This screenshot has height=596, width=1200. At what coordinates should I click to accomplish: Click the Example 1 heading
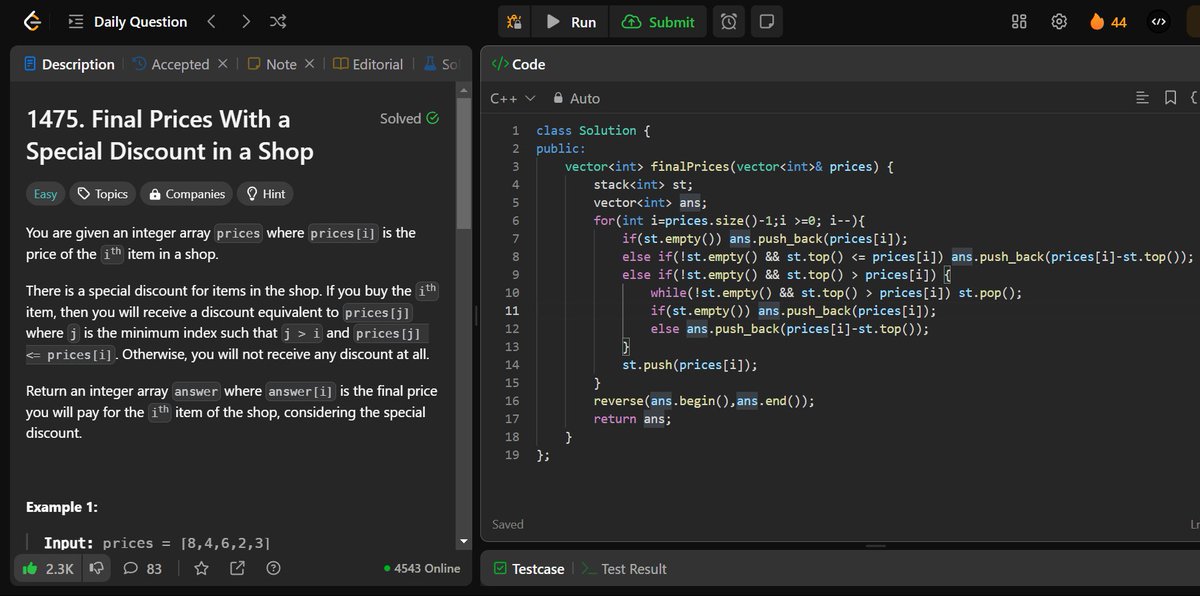[x=62, y=507]
